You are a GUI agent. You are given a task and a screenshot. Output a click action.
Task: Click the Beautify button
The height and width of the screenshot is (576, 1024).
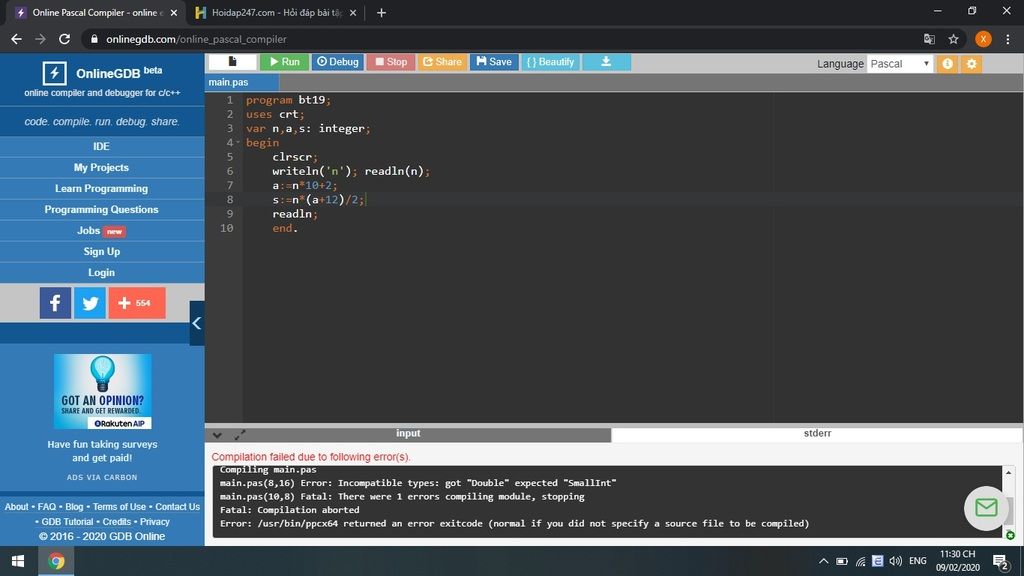[x=550, y=62]
